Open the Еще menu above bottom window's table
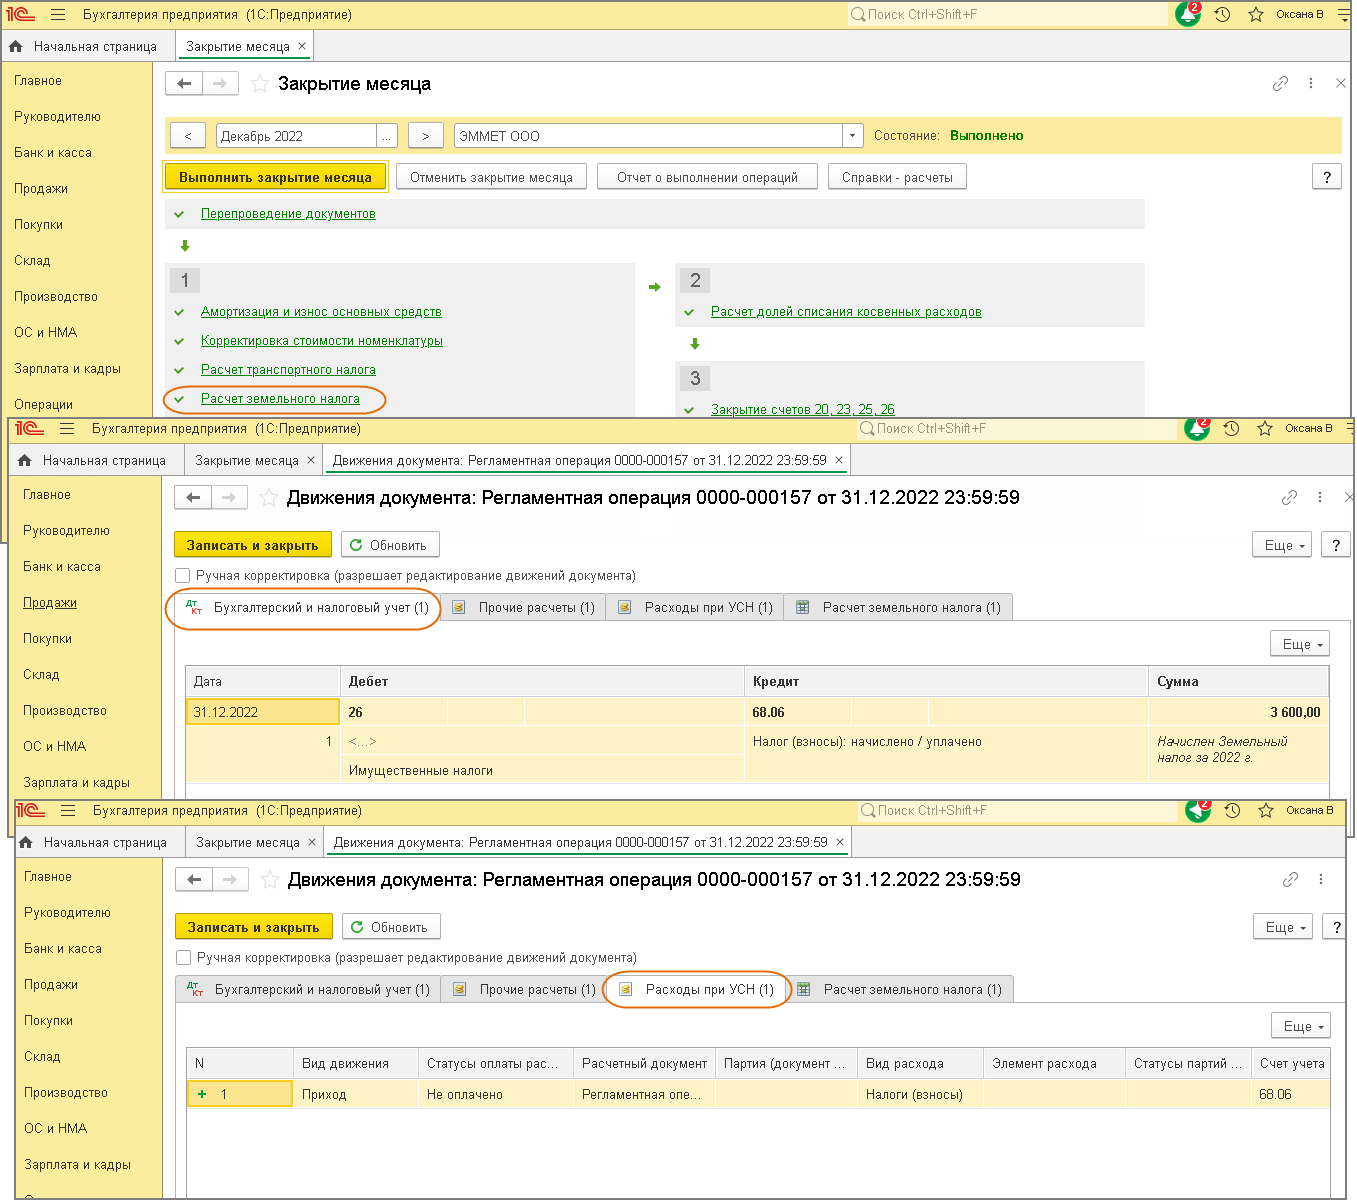The height and width of the screenshot is (1202, 1357). coord(1300,1026)
